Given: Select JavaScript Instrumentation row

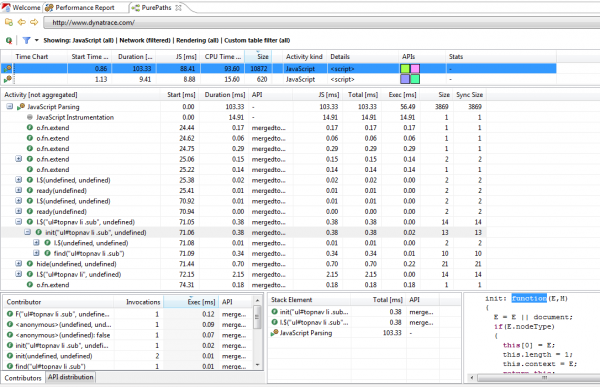Looking at the screenshot, I should (243, 117).
